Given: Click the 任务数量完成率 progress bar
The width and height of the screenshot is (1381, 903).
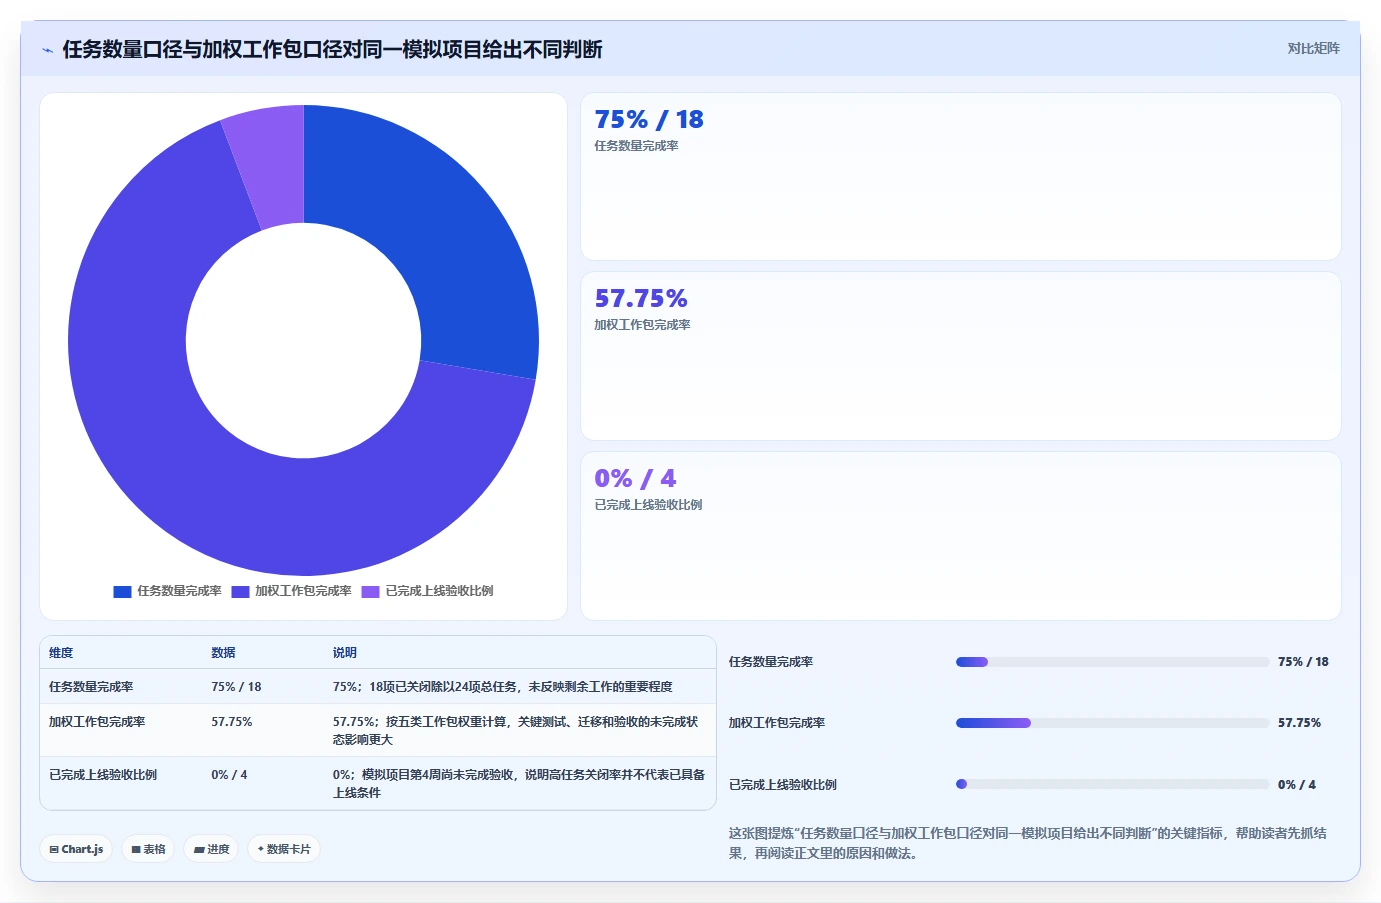Looking at the screenshot, I should coord(1112,662).
